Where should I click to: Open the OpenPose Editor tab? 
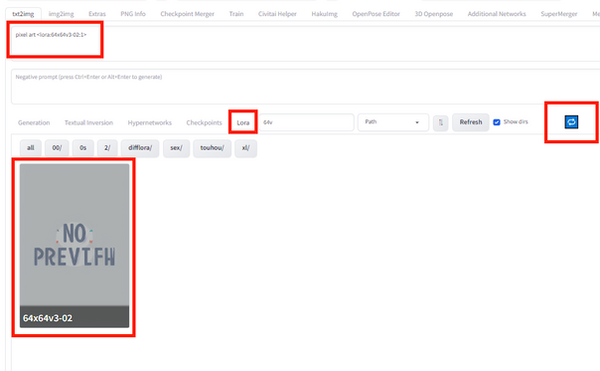coord(376,14)
